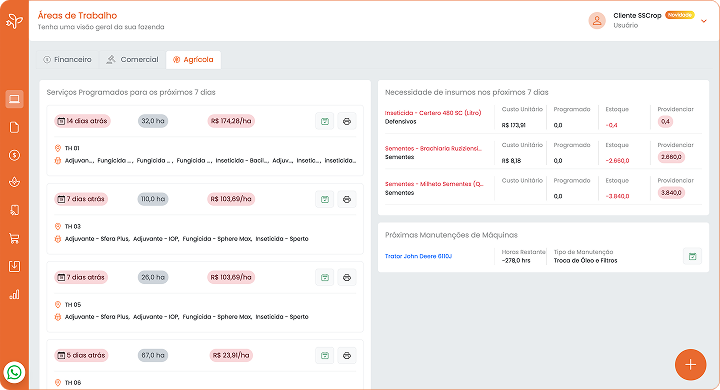720x390 pixels.
Task: Click print icon on TH 03 card
Action: tap(347, 199)
